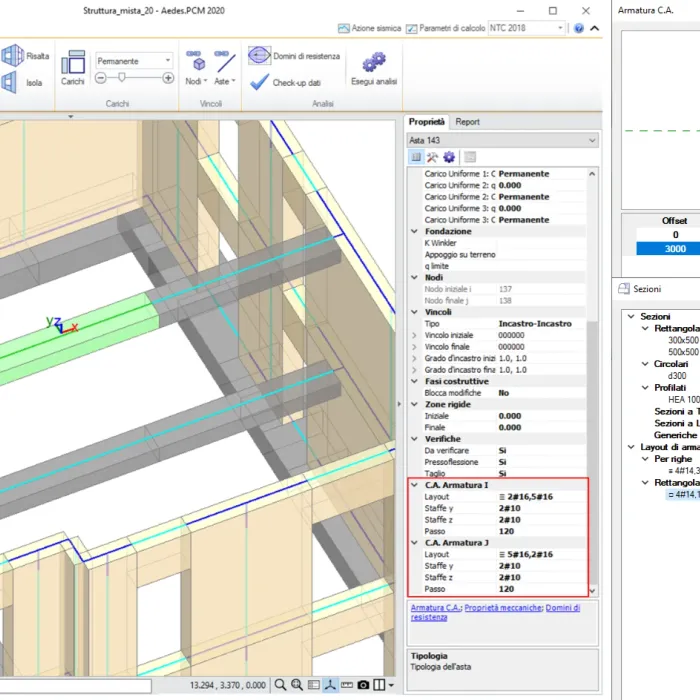Open Domini di resistenza icon
The height and width of the screenshot is (700, 700).
click(259, 56)
